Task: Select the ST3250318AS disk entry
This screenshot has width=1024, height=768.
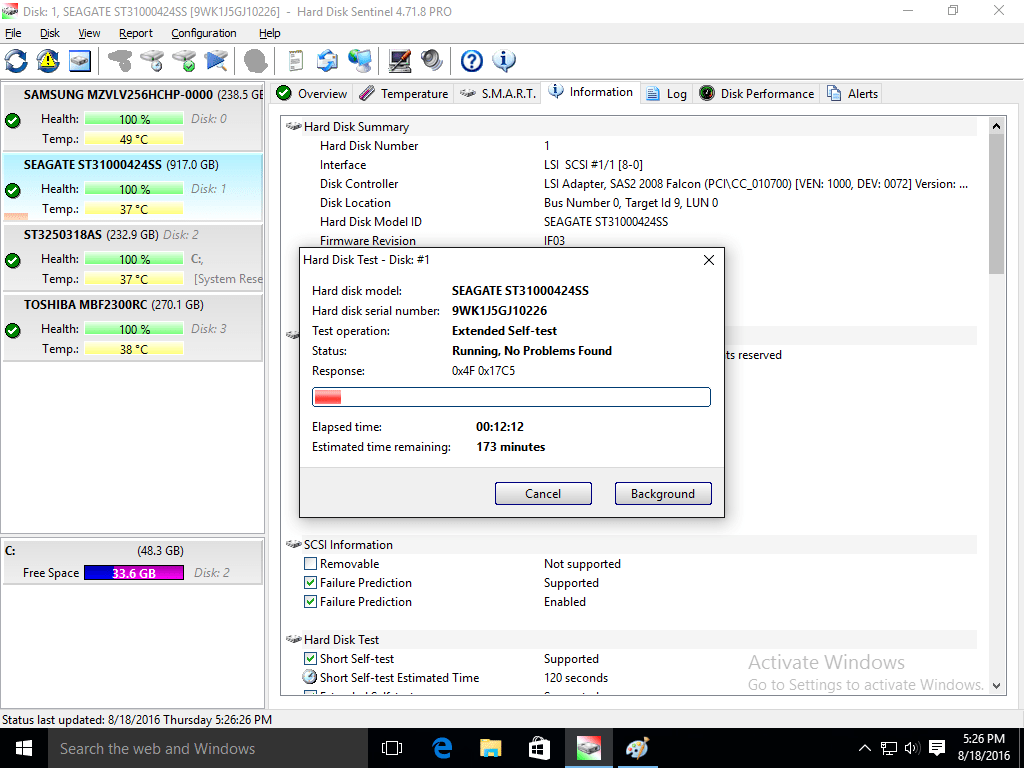Action: tap(133, 257)
